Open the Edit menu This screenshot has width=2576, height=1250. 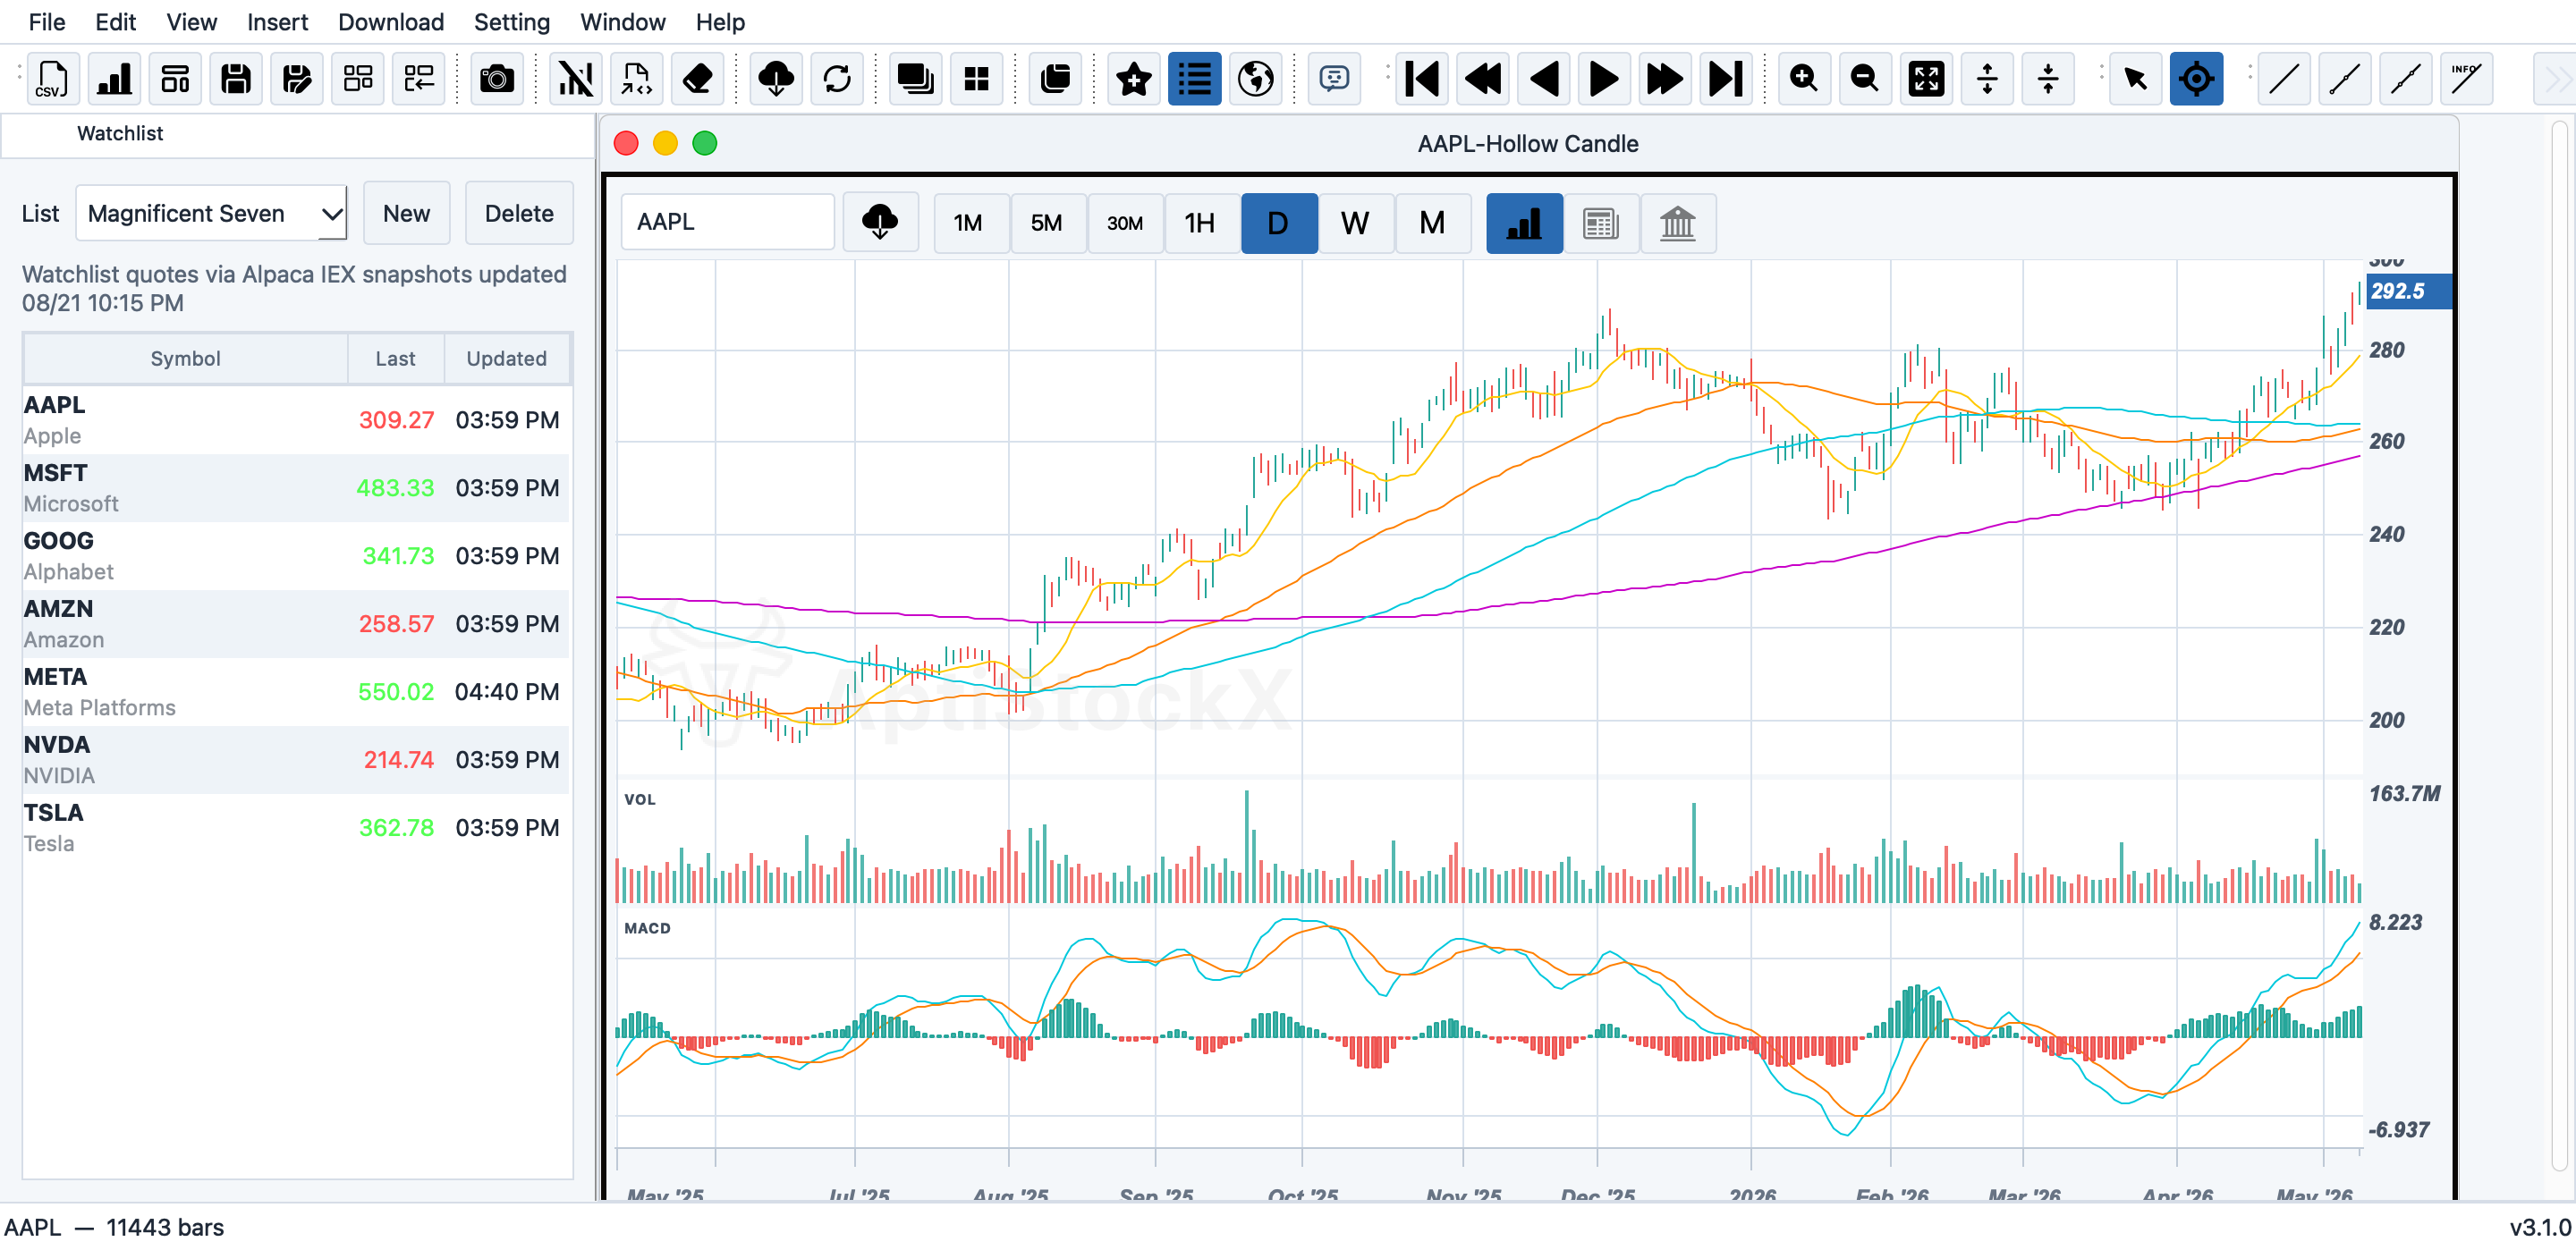point(116,22)
